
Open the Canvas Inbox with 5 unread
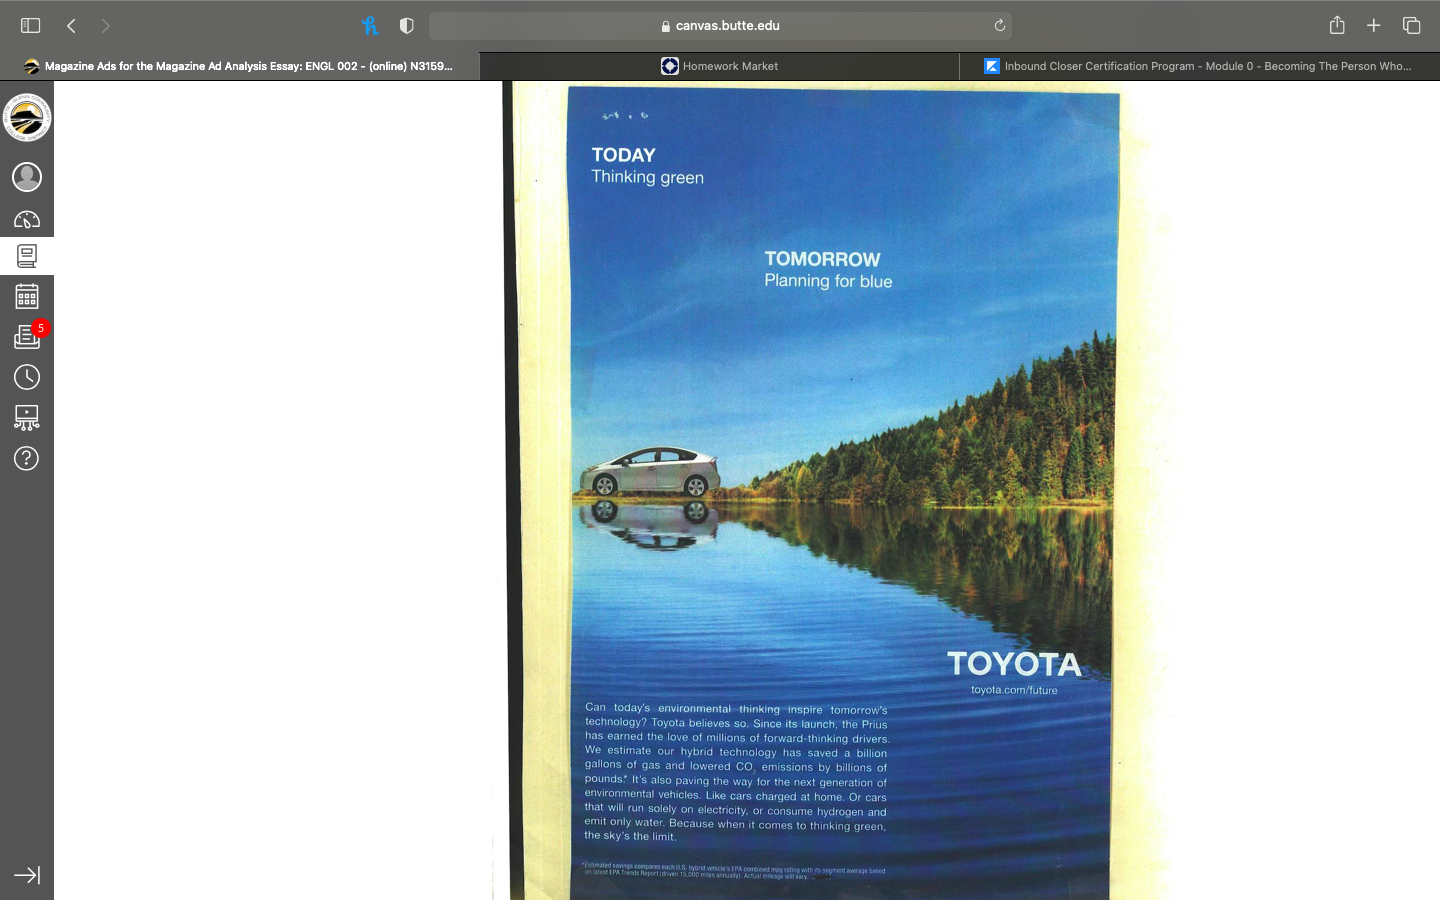coord(27,337)
